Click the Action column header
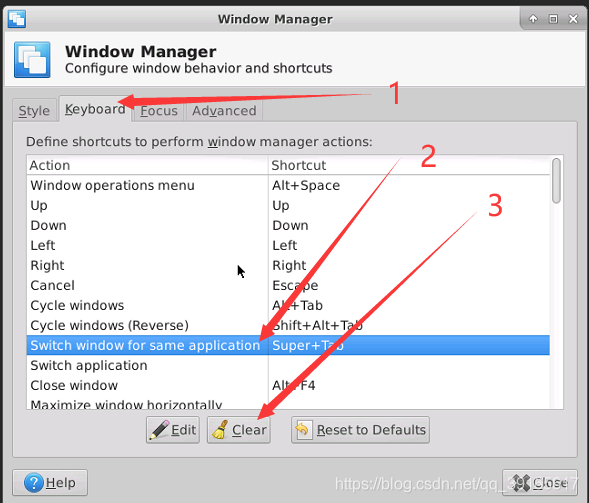589x503 pixels. 147,165
